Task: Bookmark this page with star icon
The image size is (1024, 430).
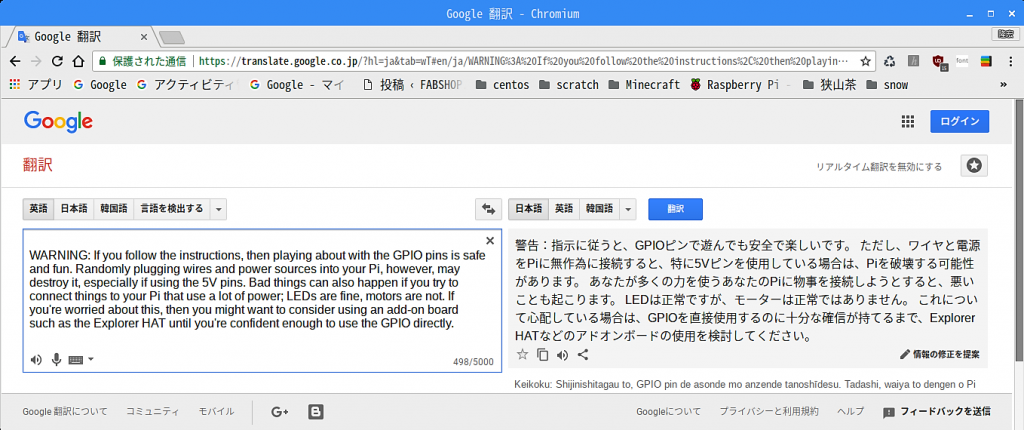Action: (865, 61)
